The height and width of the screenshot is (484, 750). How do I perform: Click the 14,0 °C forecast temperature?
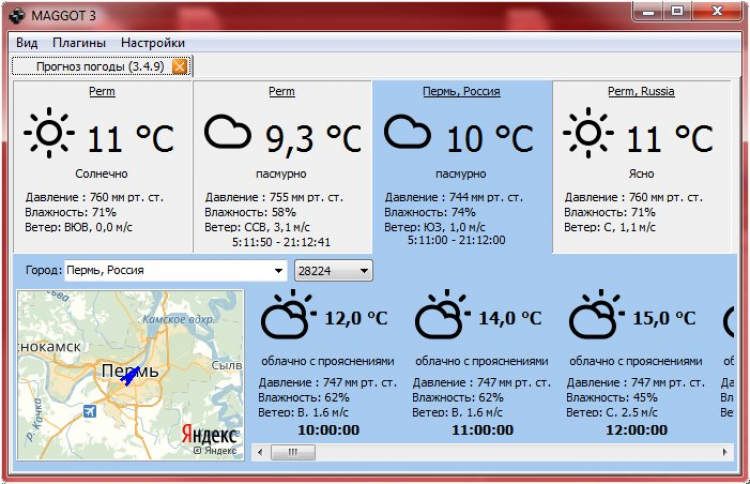pos(510,318)
